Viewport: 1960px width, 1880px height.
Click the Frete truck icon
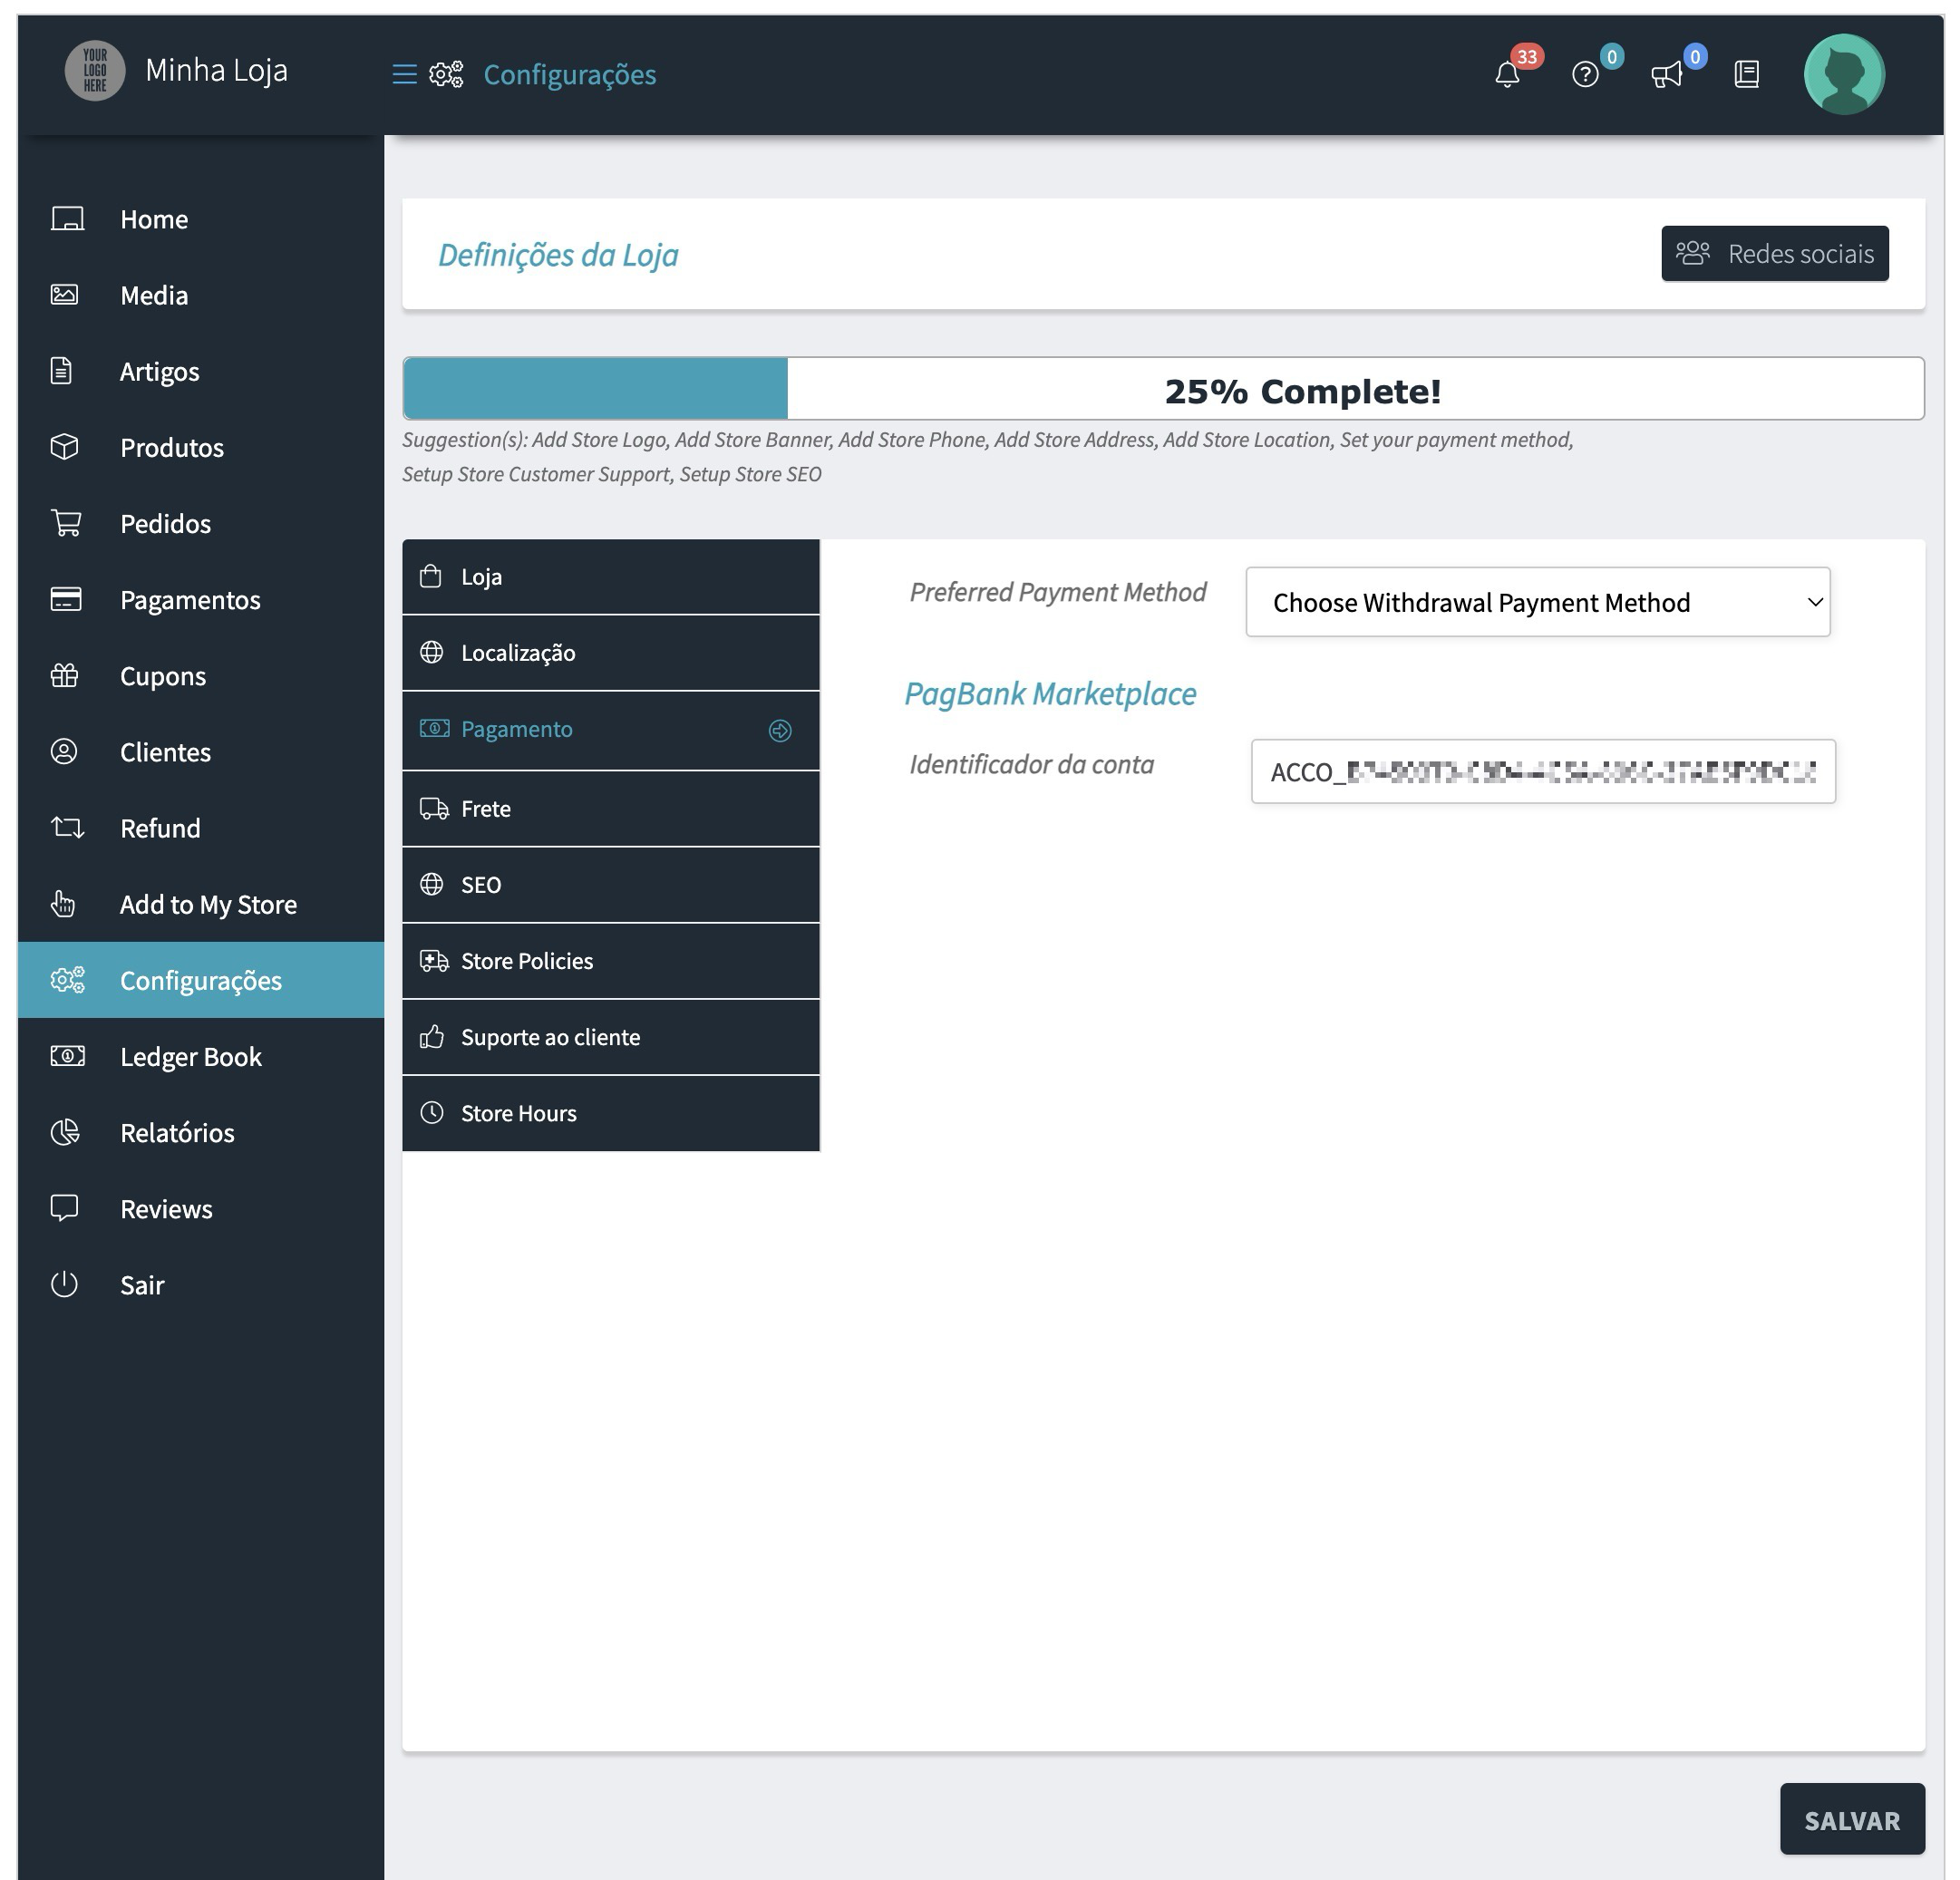coord(434,808)
